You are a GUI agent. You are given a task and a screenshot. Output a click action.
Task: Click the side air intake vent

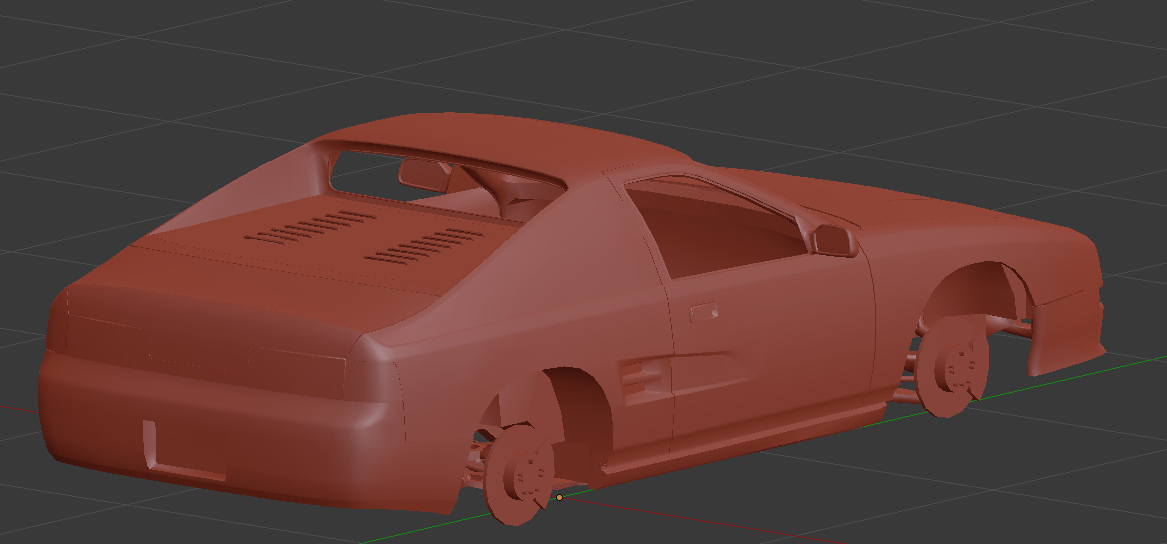coord(644,379)
